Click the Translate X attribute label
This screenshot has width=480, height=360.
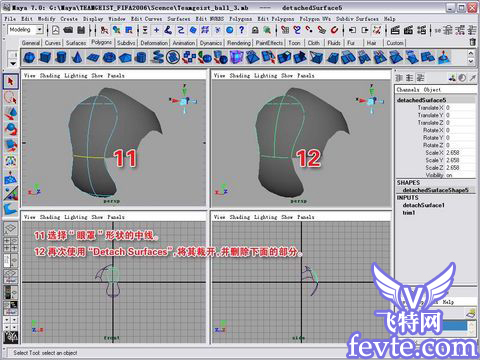[x=430, y=108]
